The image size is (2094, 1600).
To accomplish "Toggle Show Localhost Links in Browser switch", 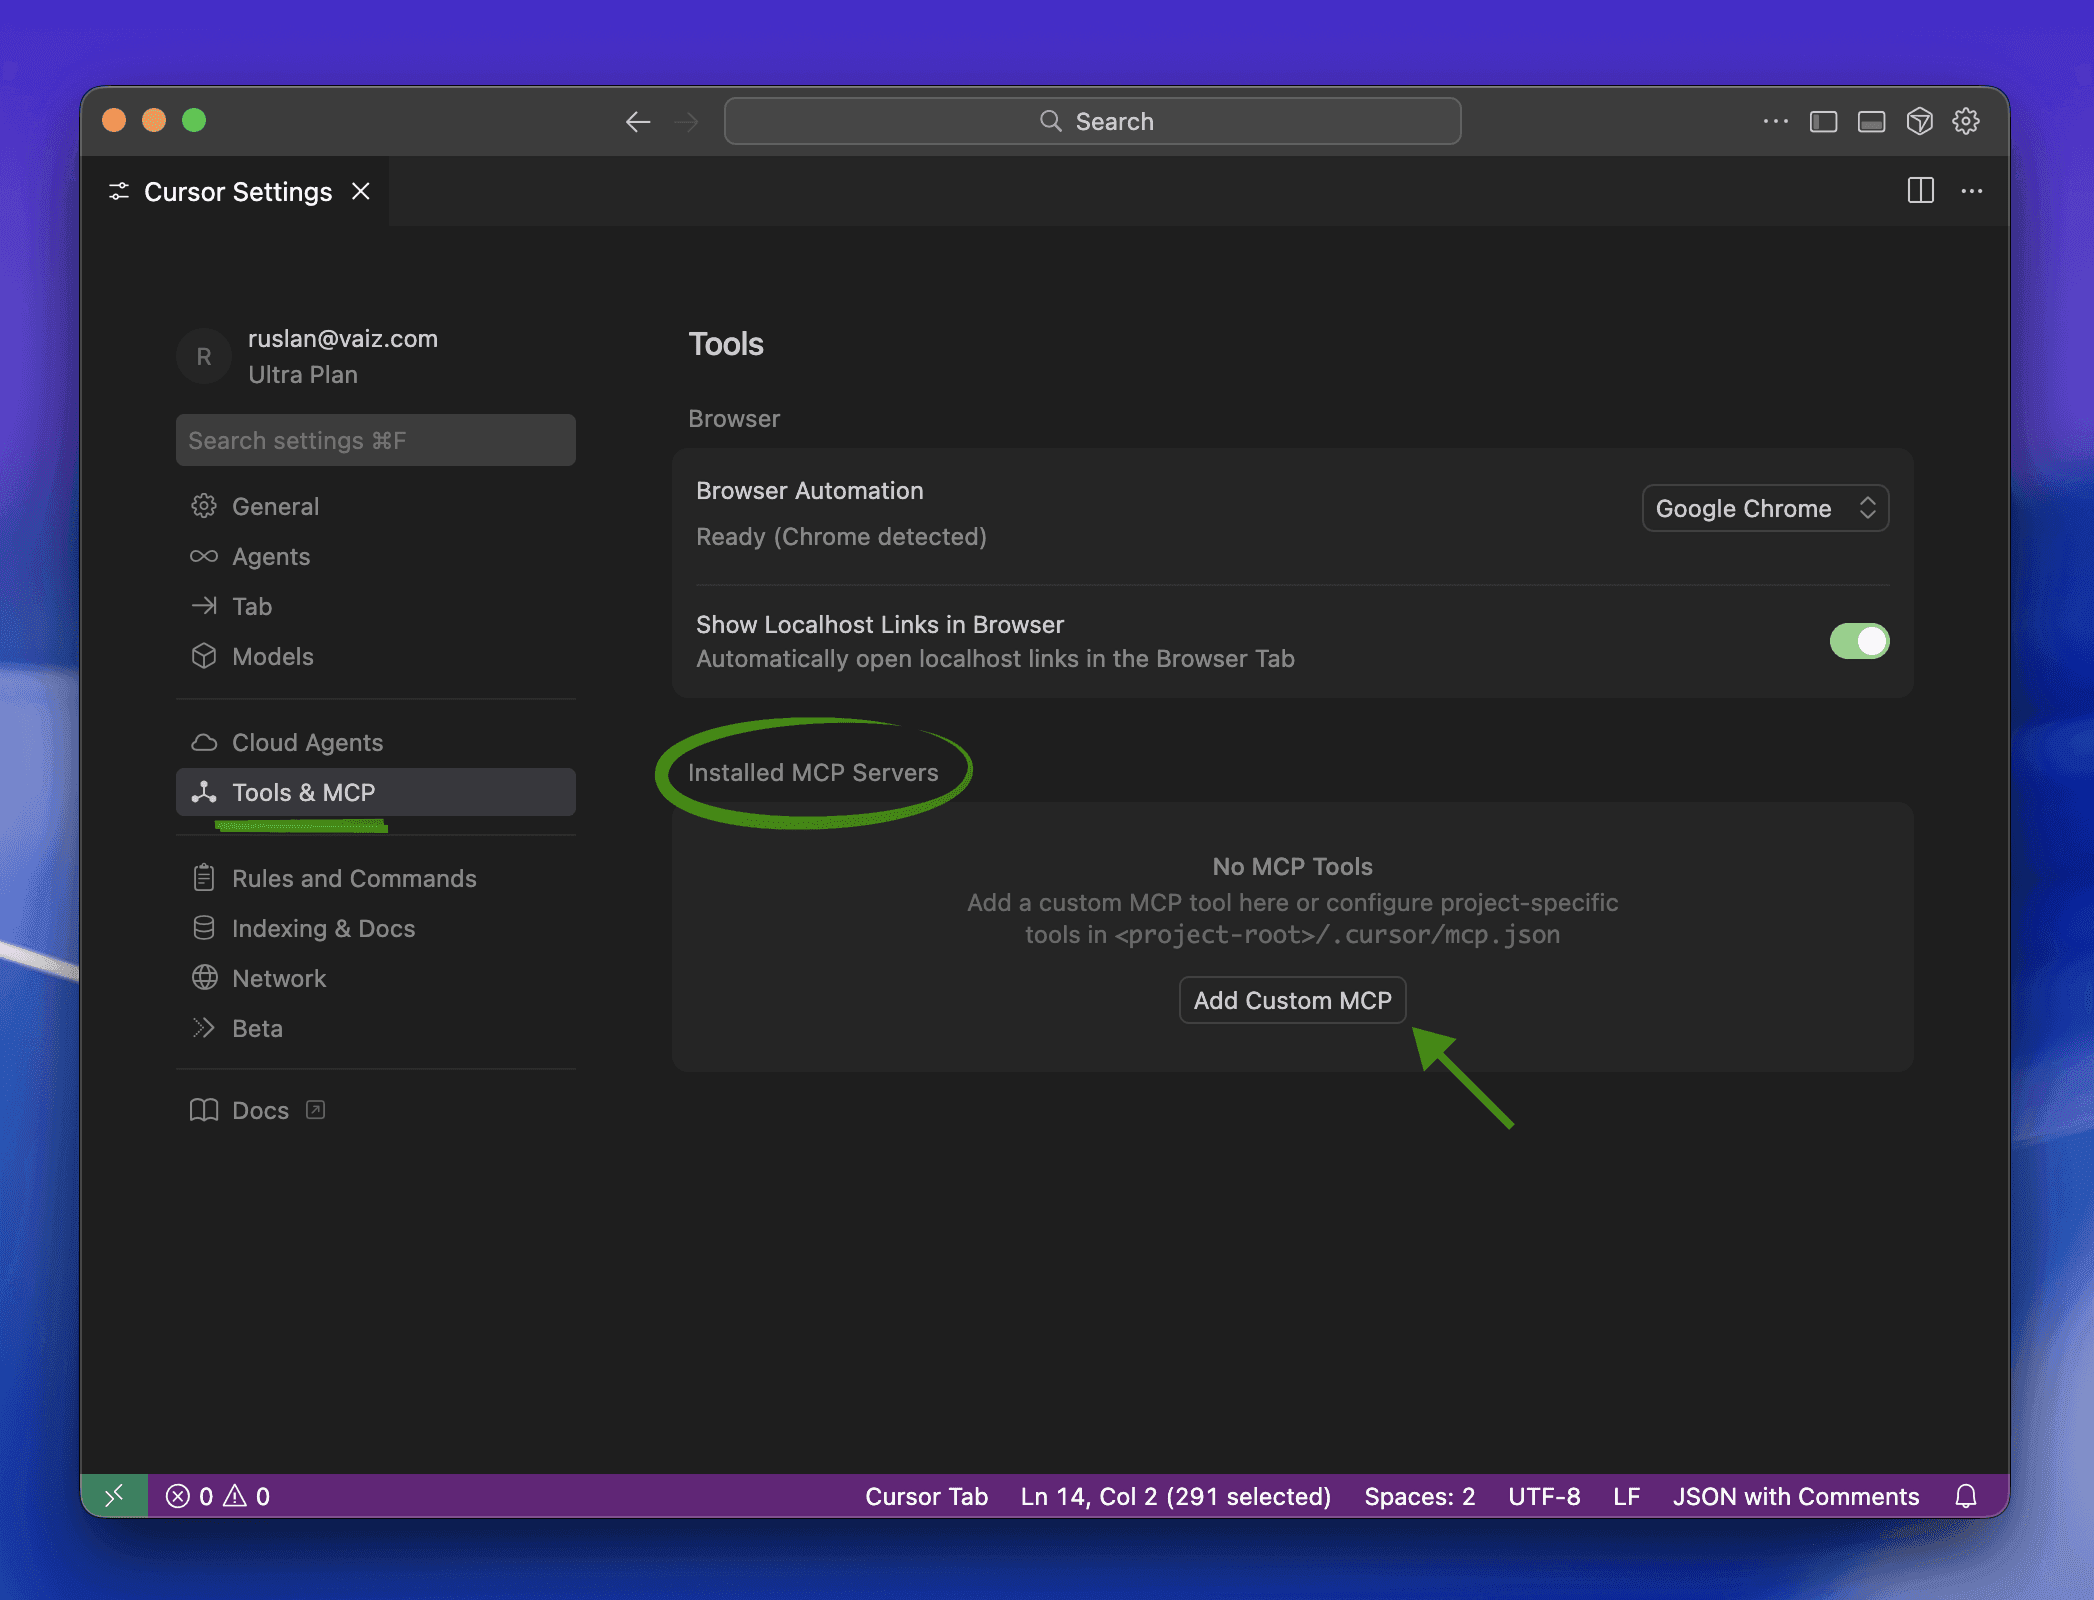I will pos(1858,641).
